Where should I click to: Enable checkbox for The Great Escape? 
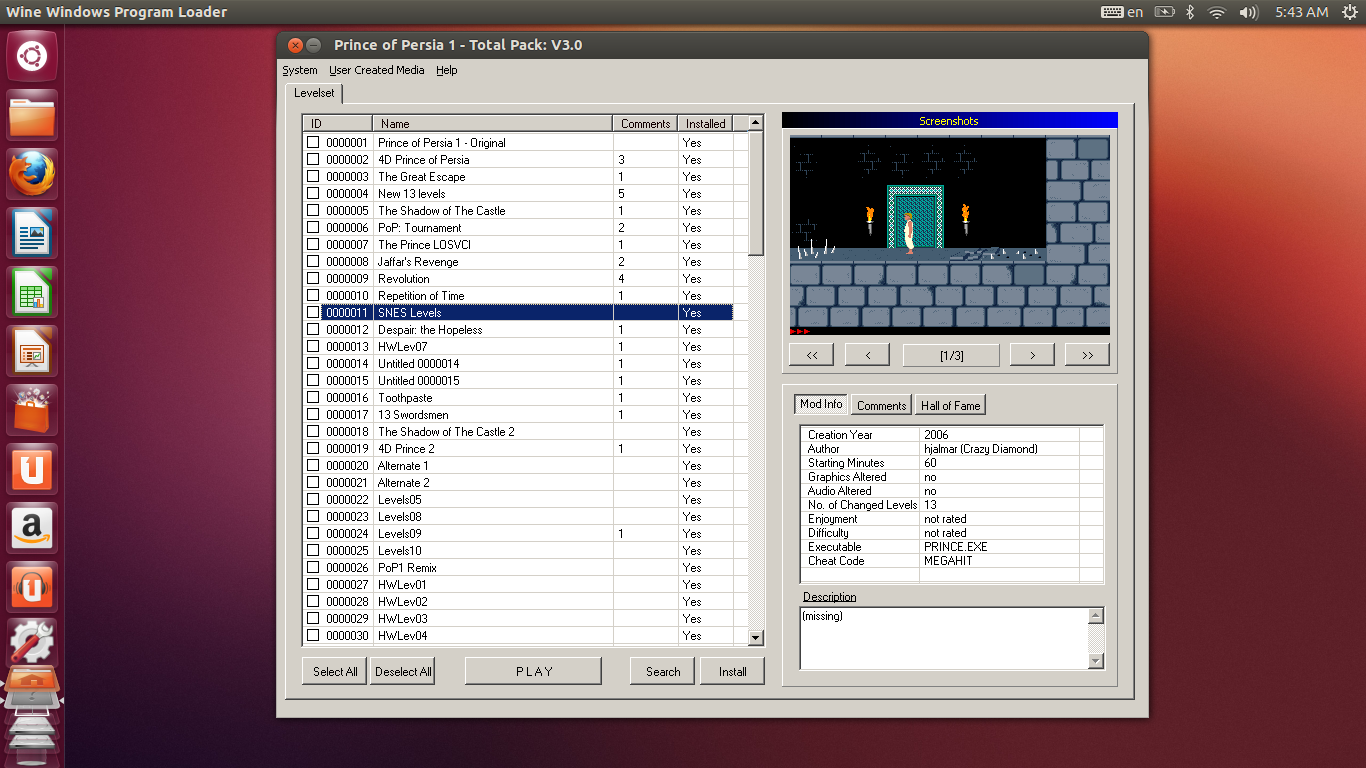(313, 176)
